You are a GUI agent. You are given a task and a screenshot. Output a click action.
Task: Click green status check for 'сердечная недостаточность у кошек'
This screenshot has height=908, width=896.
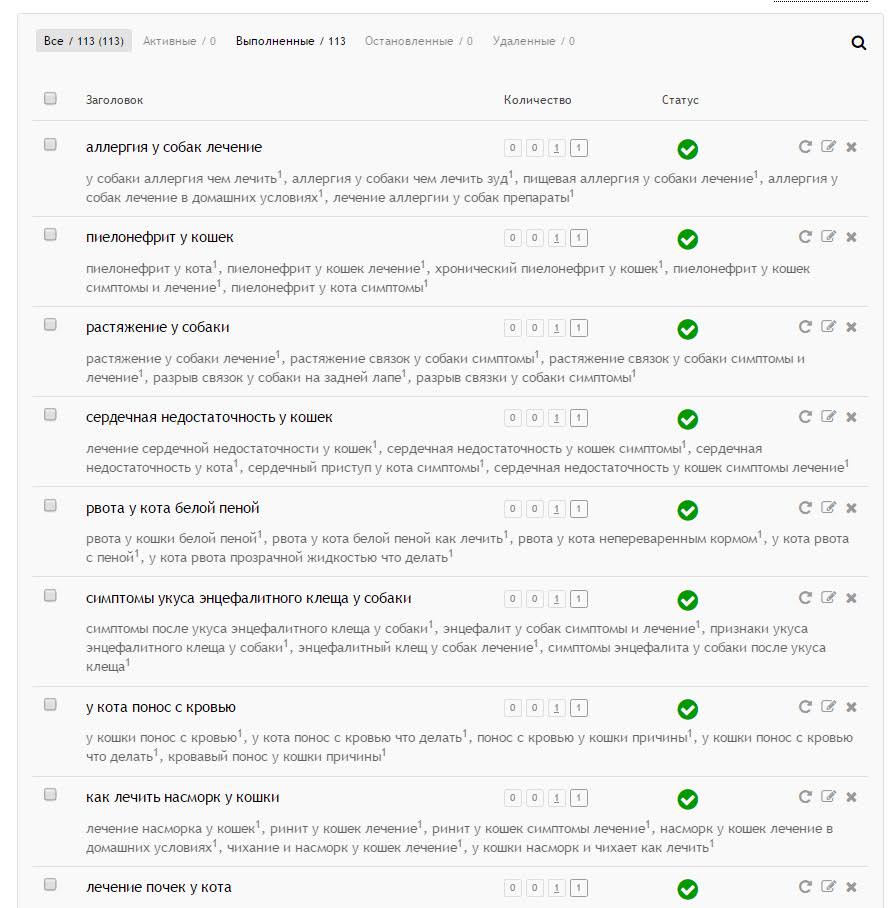click(687, 419)
